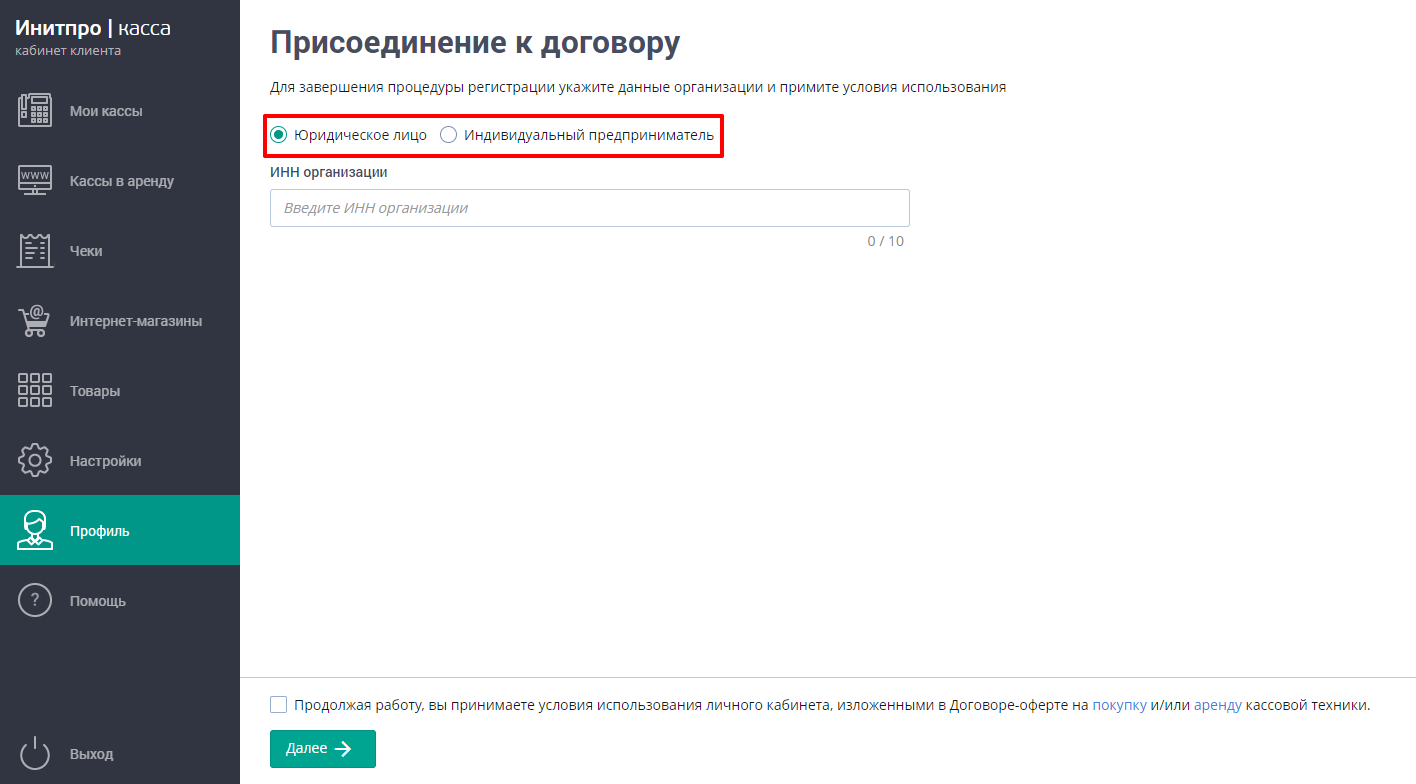
Task: Click the Инитпро касса logo
Action: (x=93, y=28)
